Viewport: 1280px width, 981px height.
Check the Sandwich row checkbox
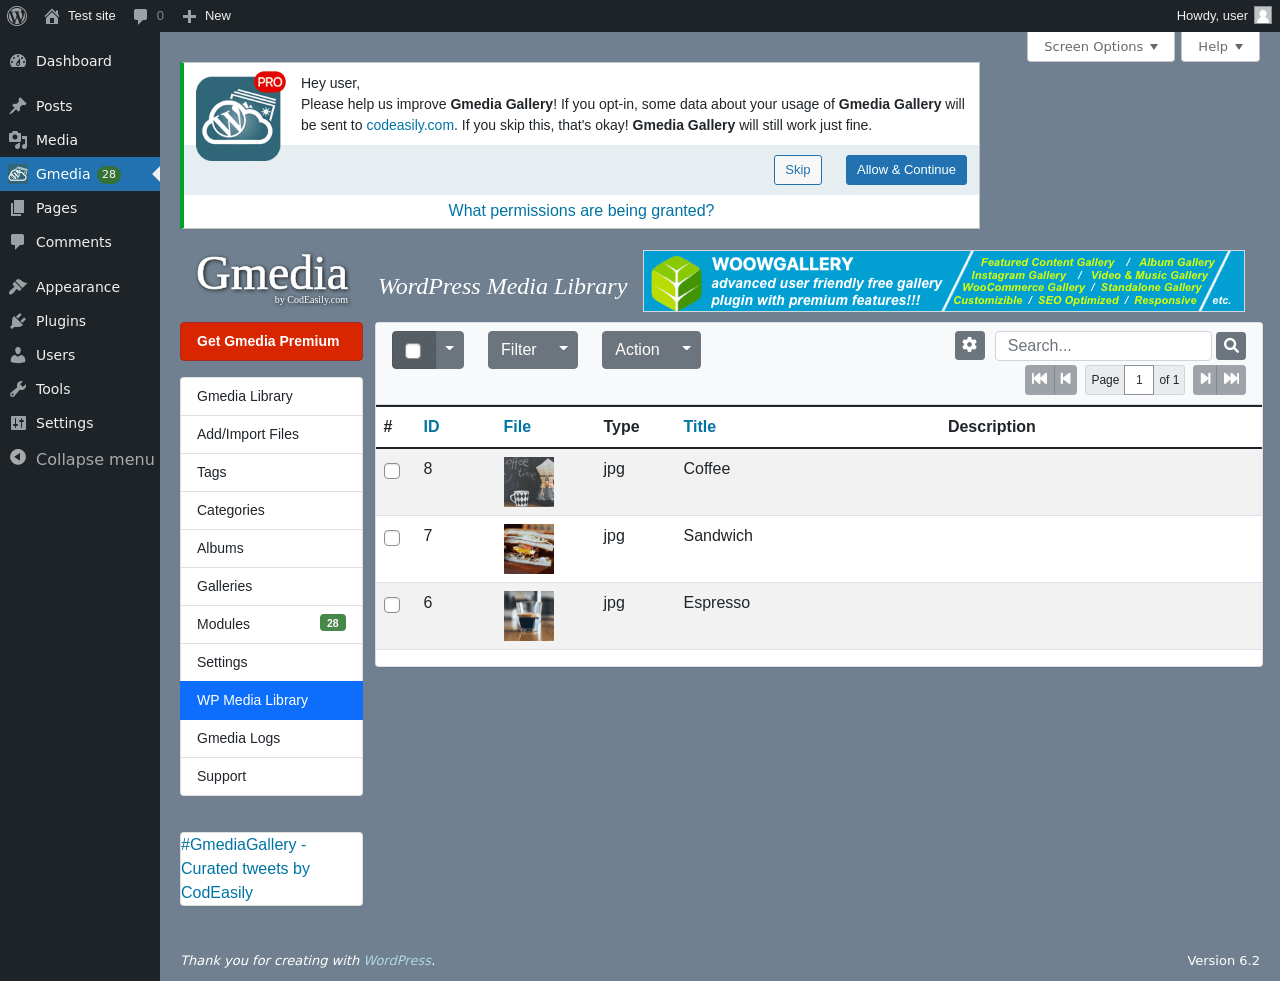point(392,538)
